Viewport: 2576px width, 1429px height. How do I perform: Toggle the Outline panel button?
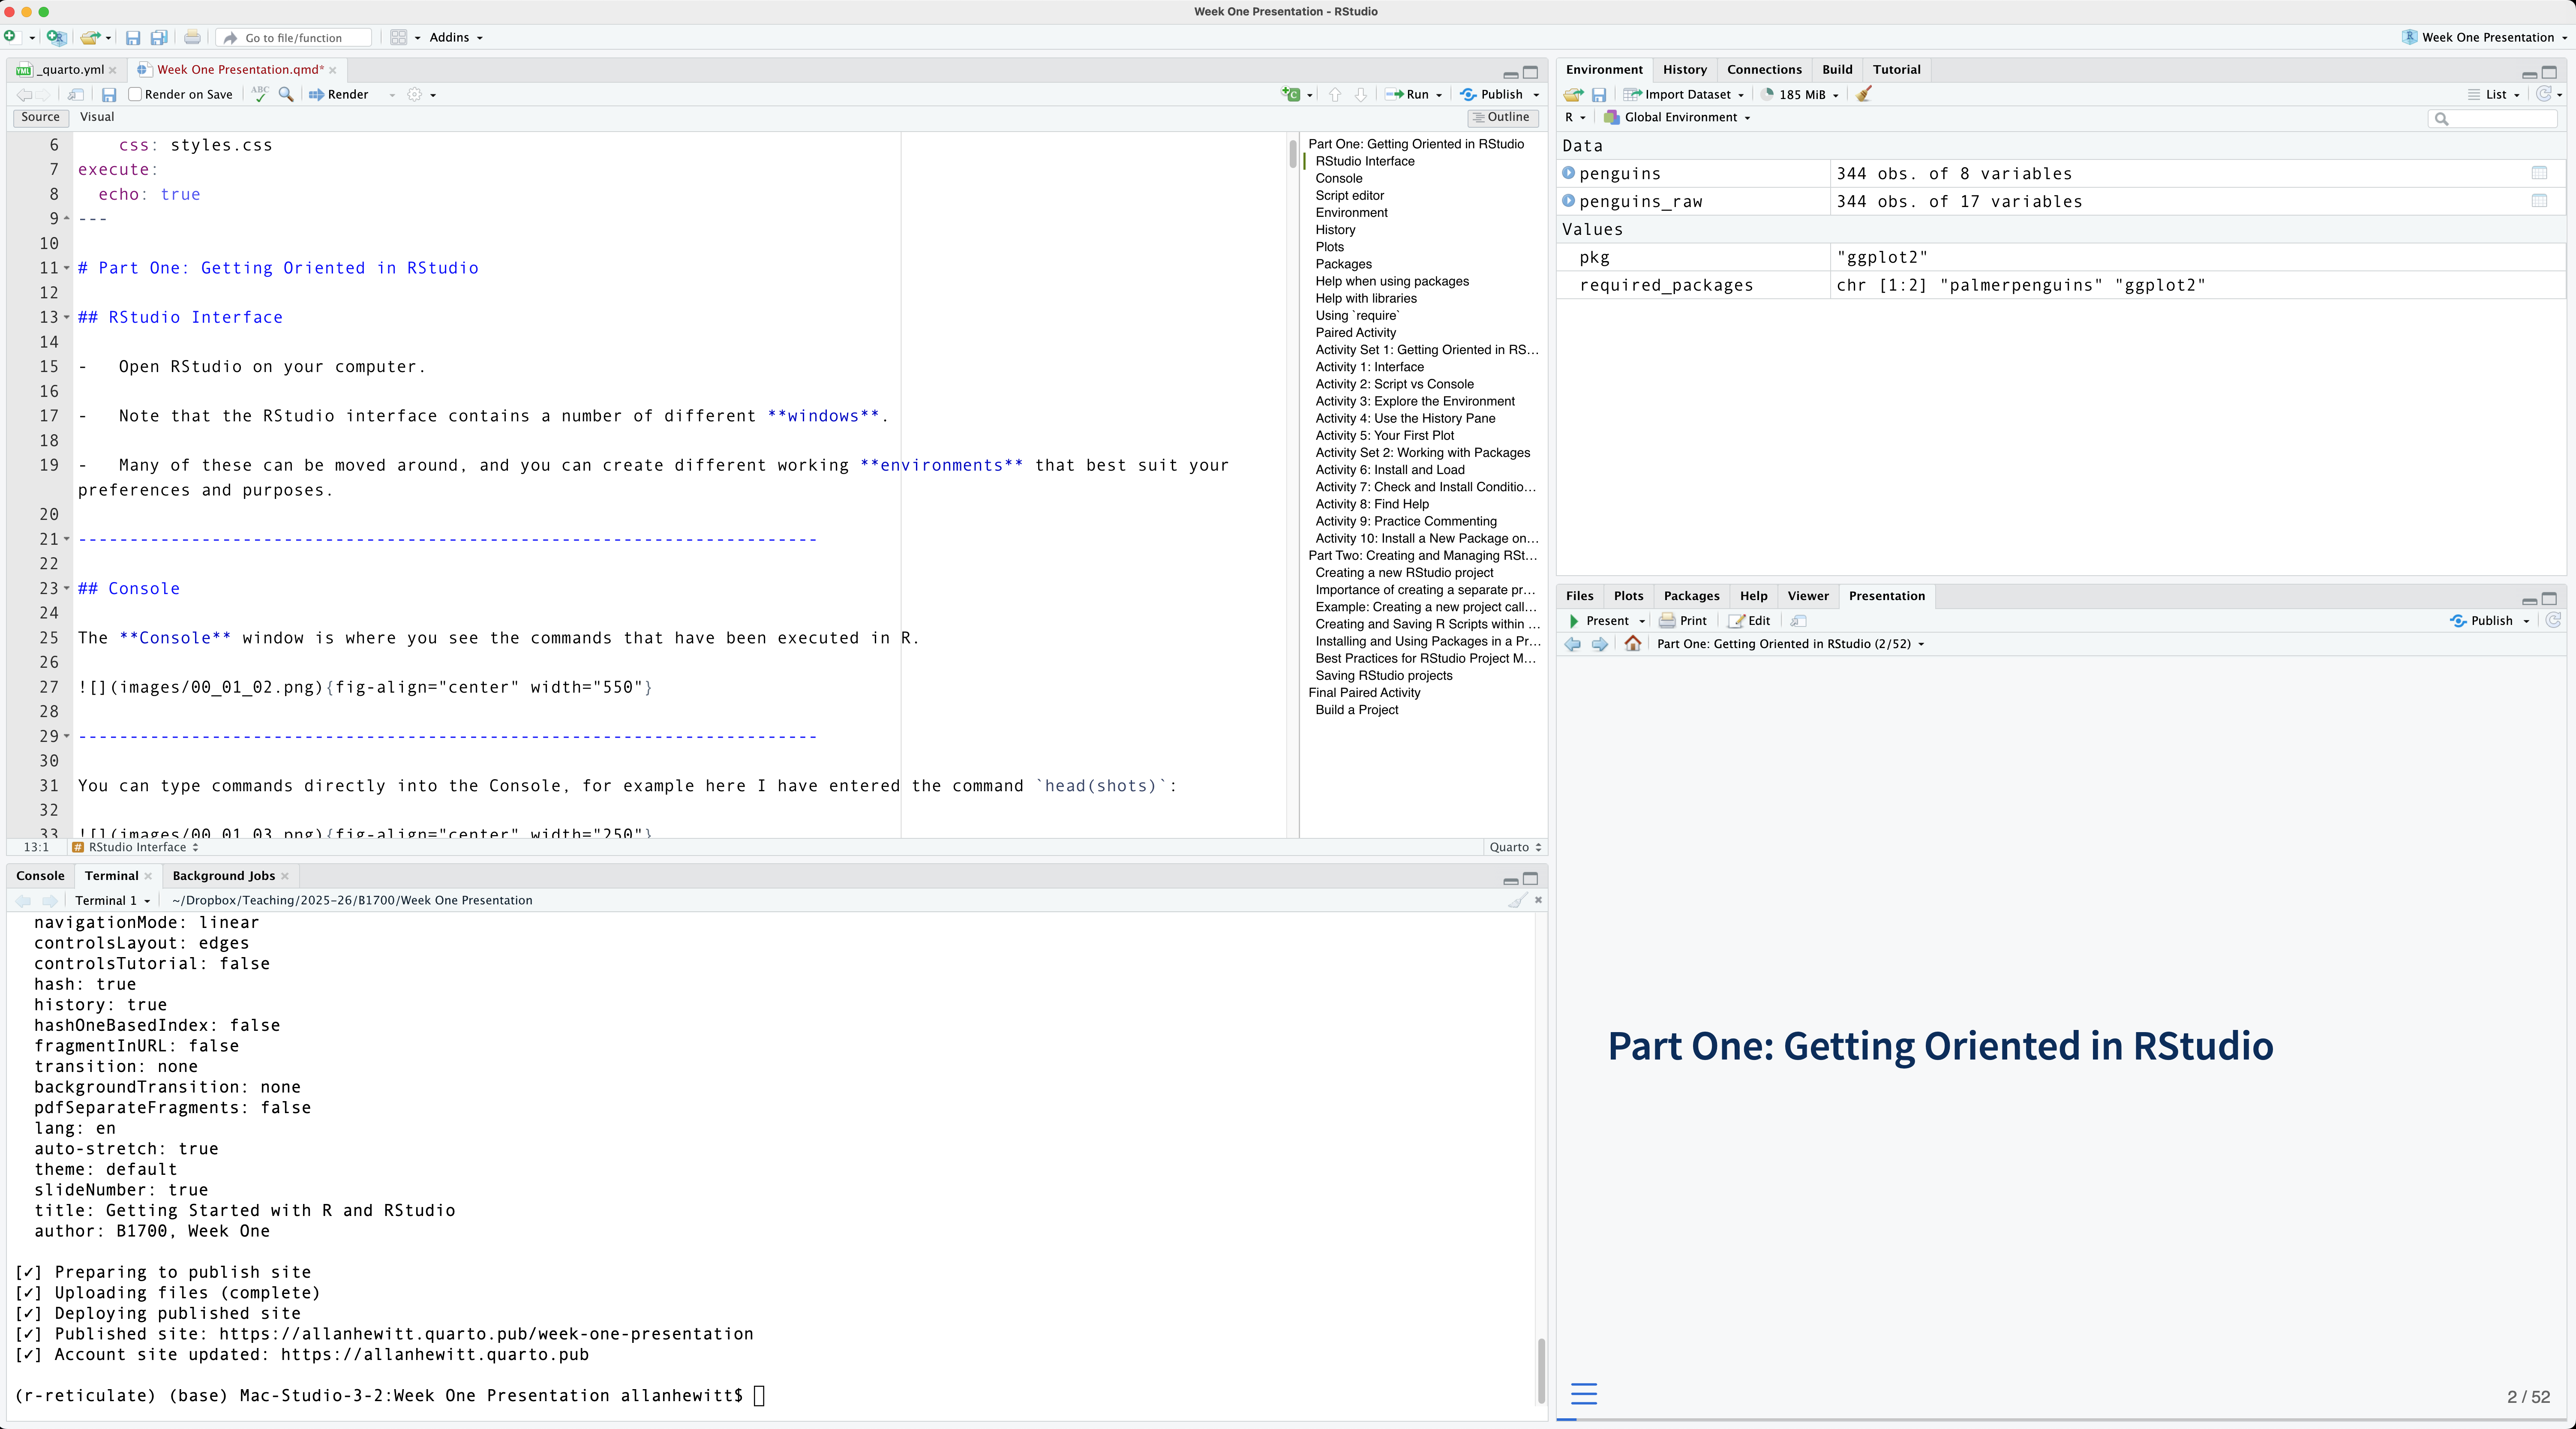pos(1503,117)
